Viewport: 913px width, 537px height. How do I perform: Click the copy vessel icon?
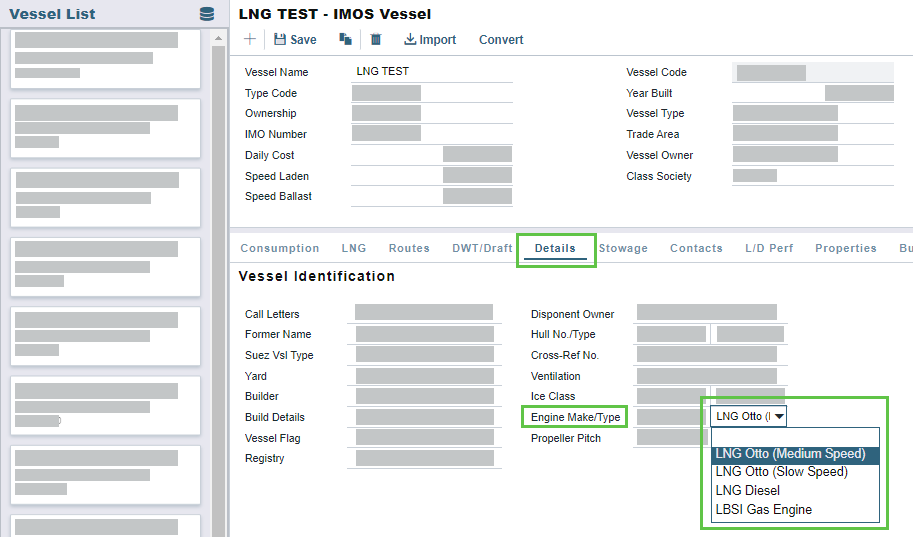pos(345,40)
